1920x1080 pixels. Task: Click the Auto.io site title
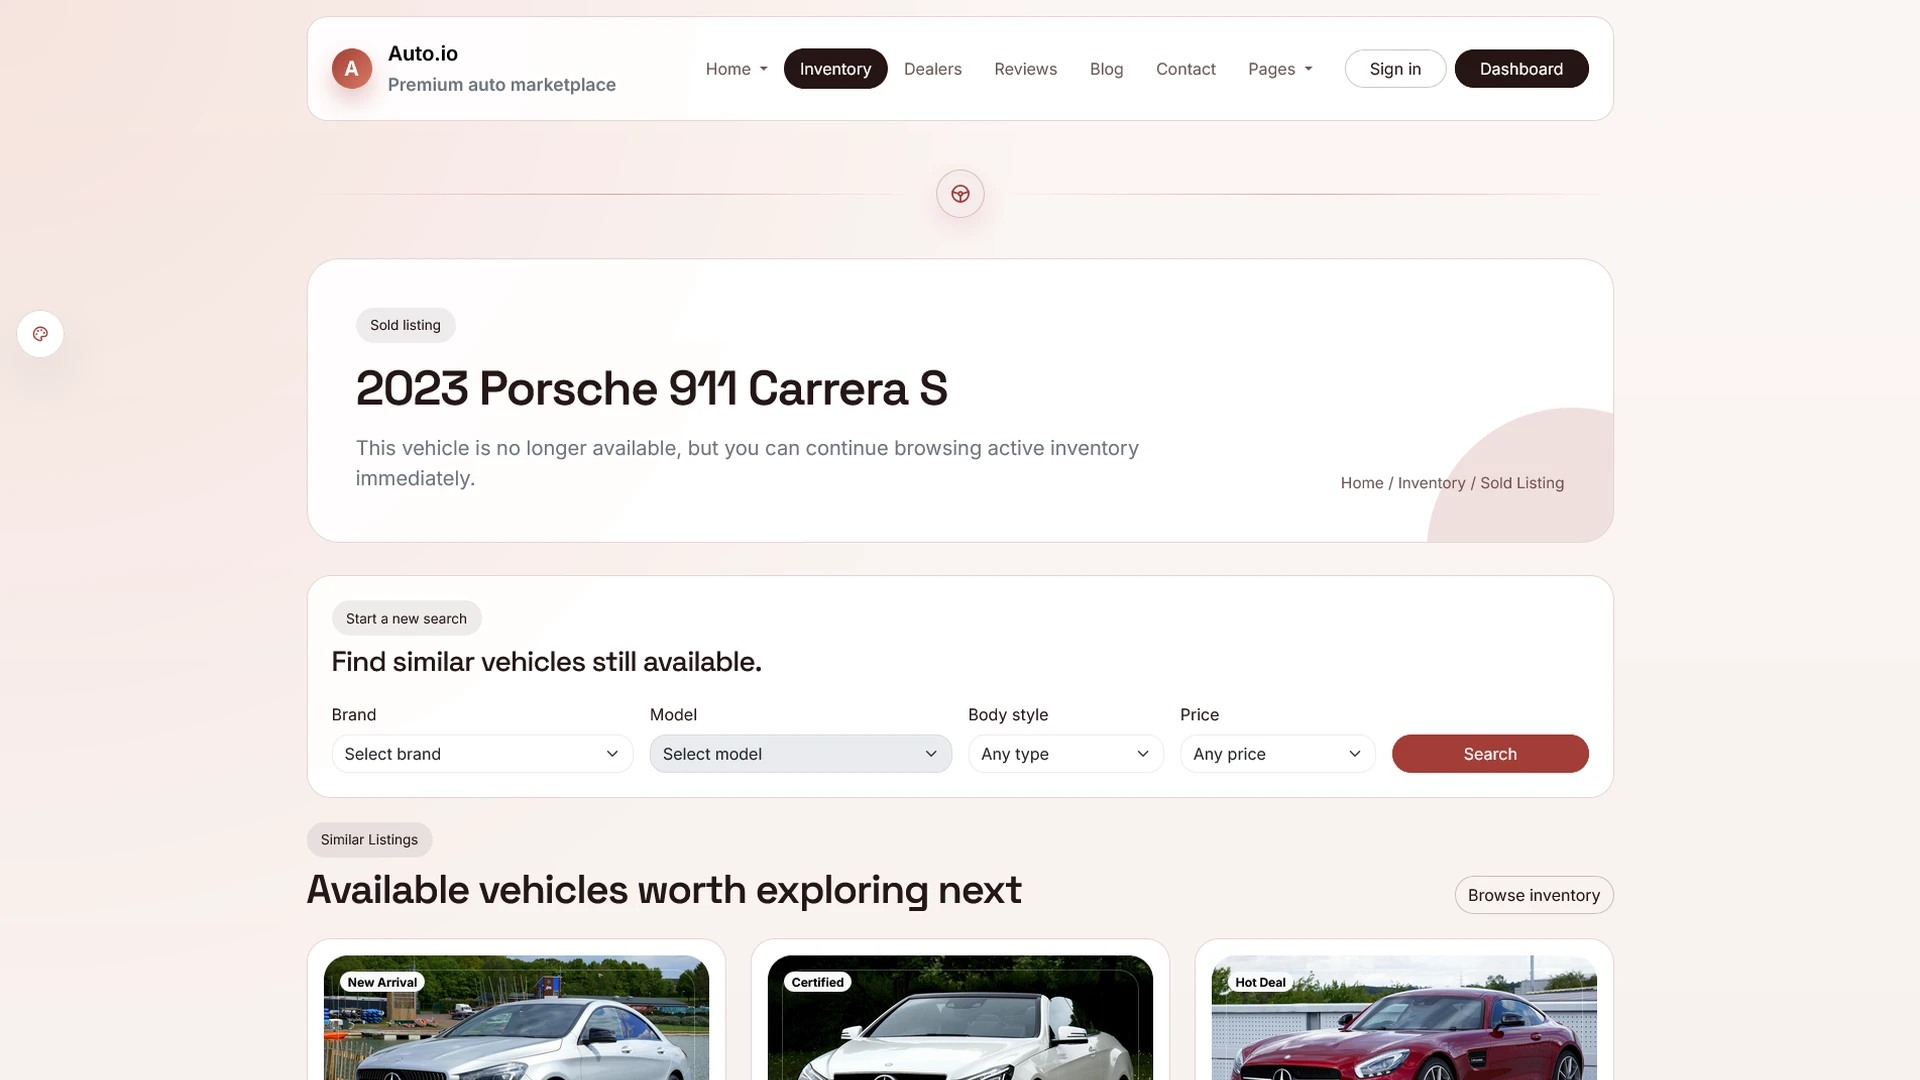click(423, 54)
